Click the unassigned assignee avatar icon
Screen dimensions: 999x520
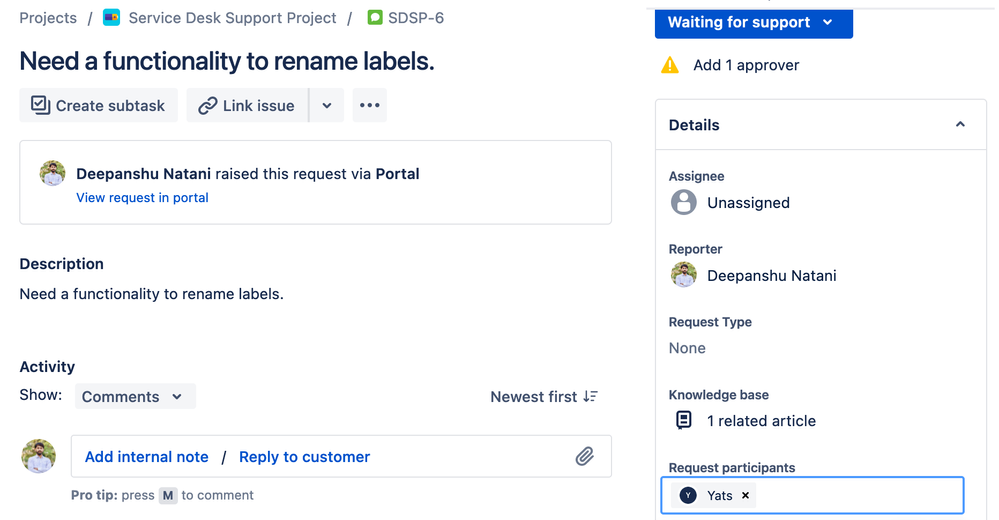684,203
